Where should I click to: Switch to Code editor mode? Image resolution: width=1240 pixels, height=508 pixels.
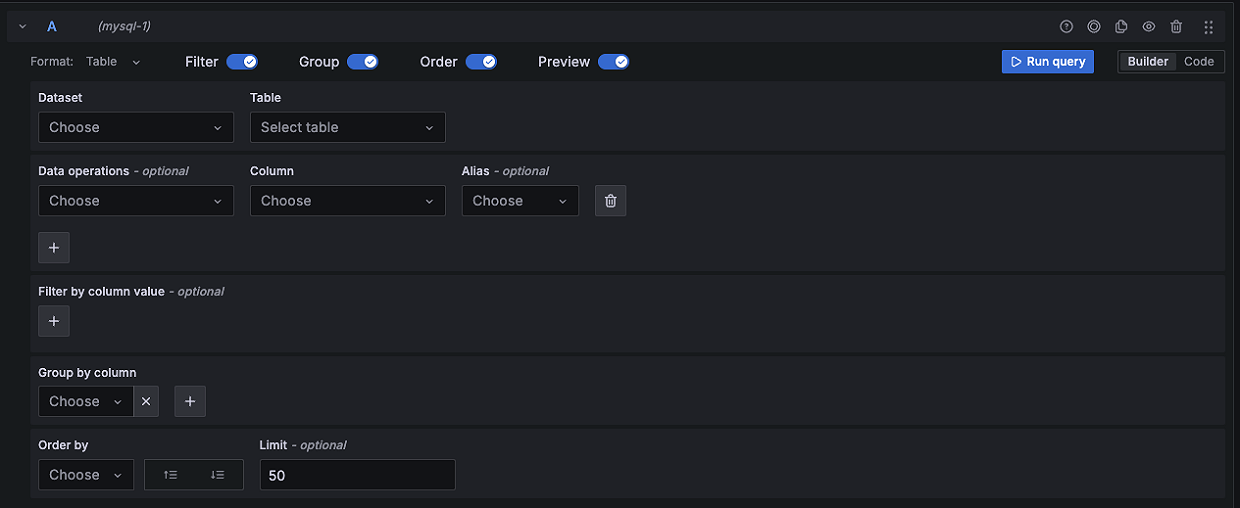[1198, 62]
